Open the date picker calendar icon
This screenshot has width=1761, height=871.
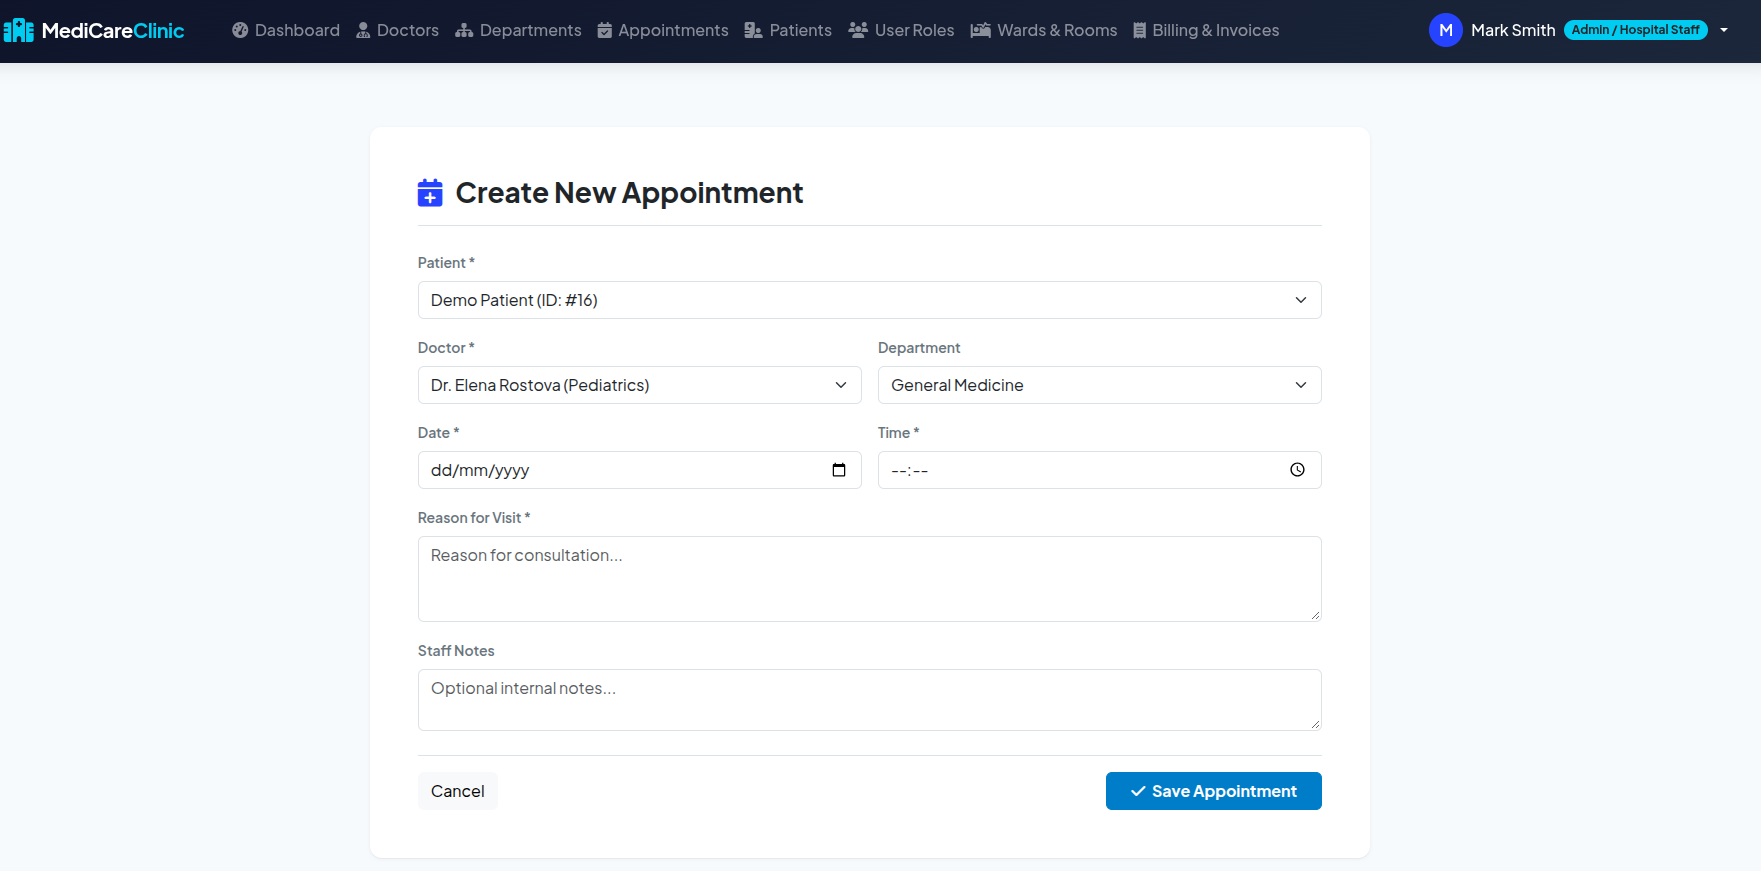point(839,470)
